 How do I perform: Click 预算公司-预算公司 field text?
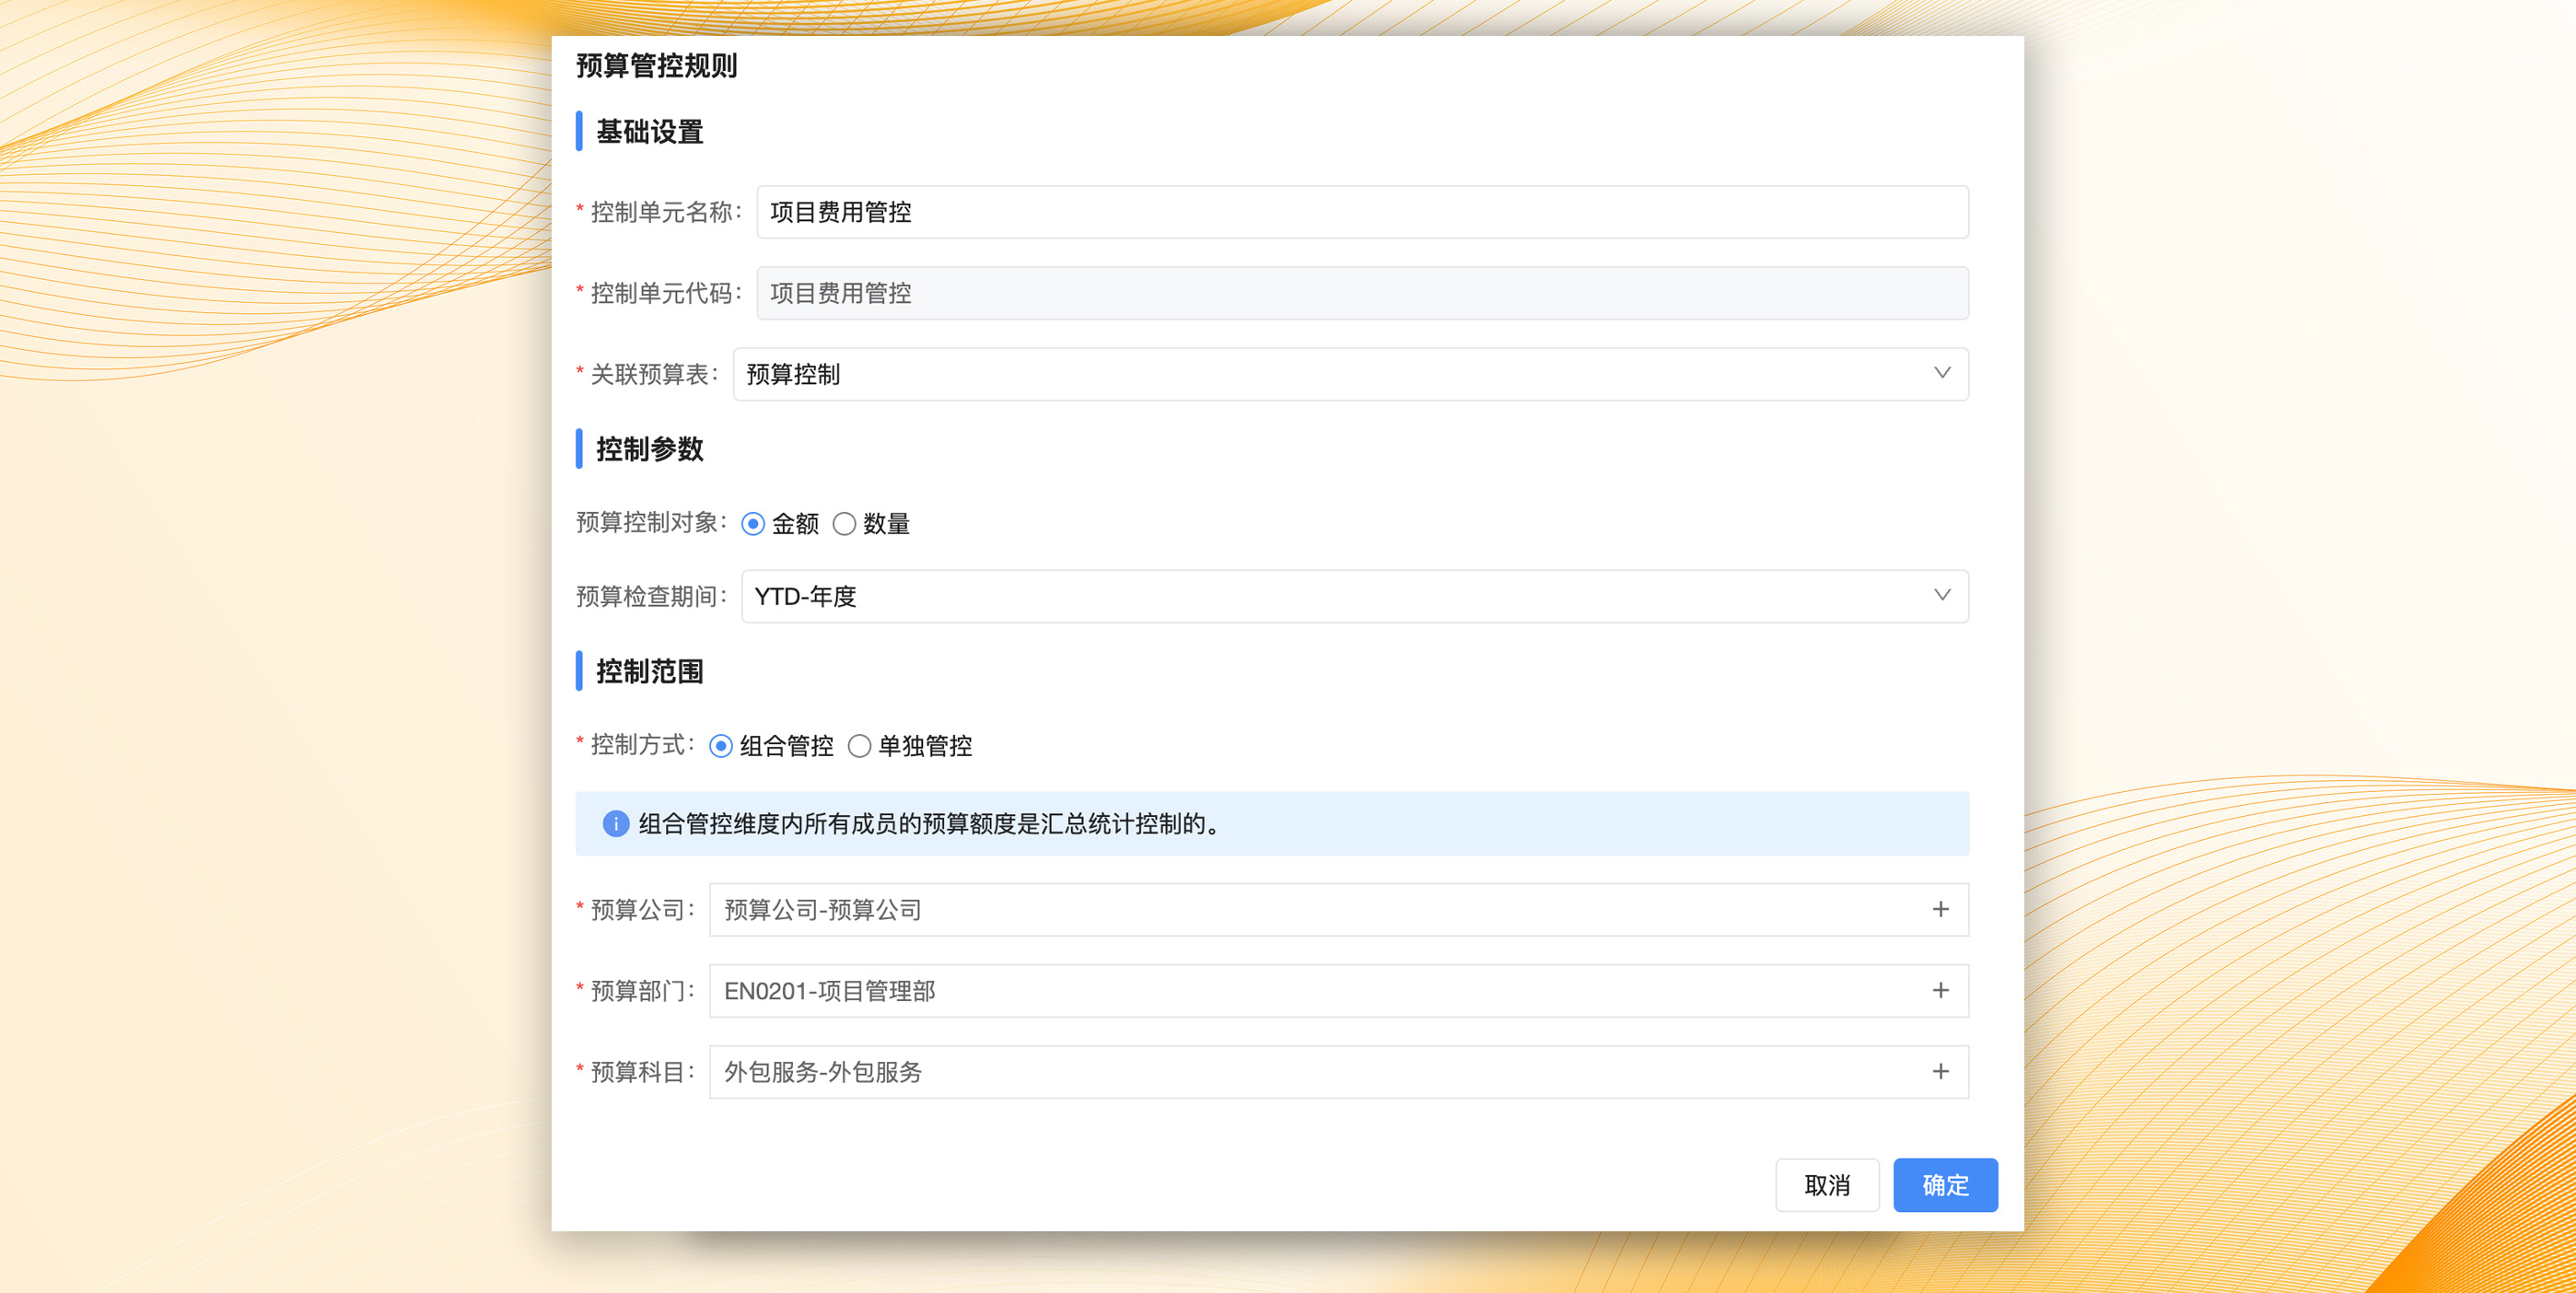(822, 910)
